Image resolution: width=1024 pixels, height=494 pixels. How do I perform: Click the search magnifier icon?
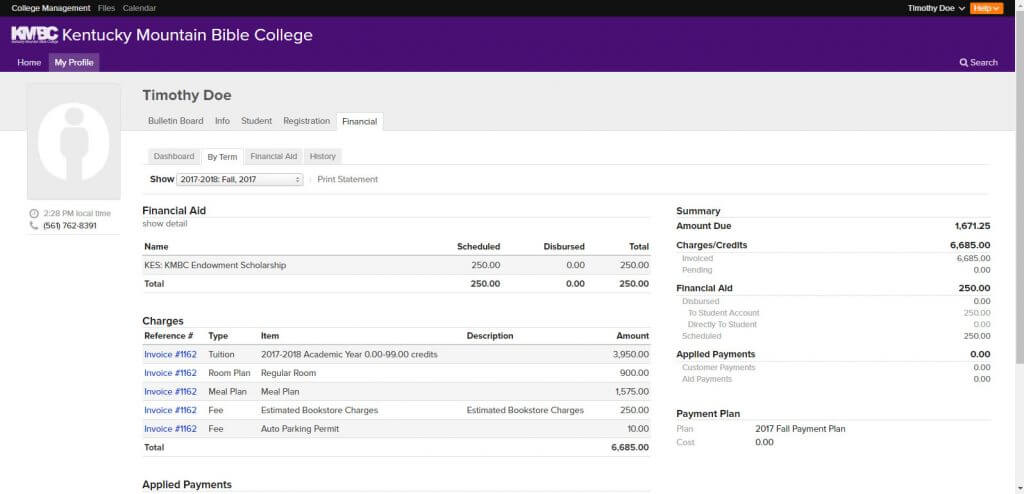click(x=963, y=63)
